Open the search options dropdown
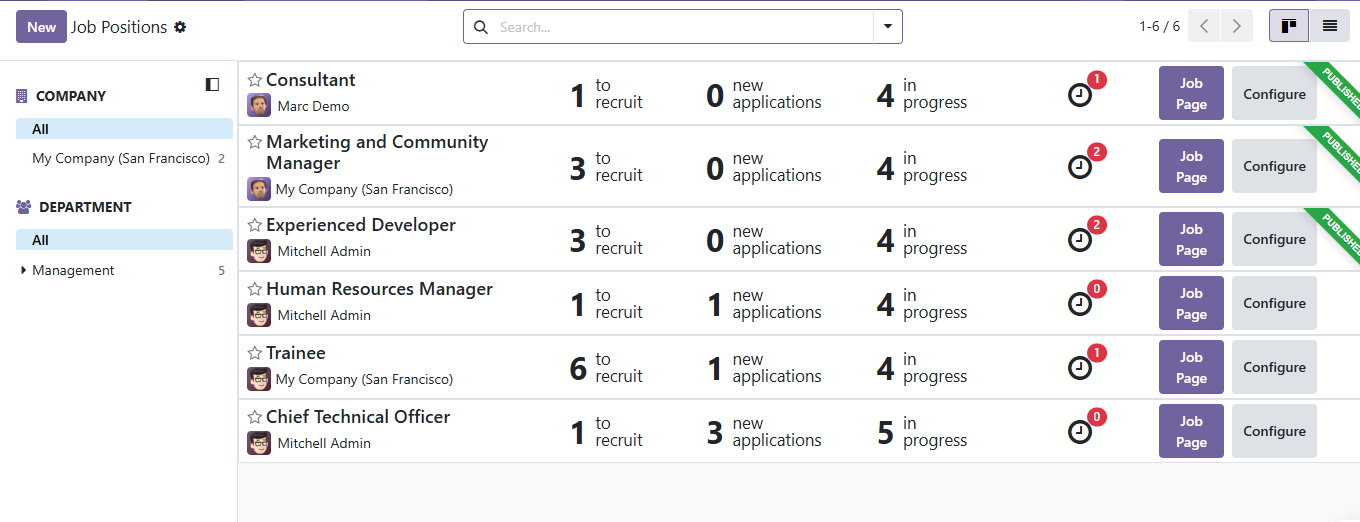Viewport: 1360px width, 522px height. coord(887,27)
